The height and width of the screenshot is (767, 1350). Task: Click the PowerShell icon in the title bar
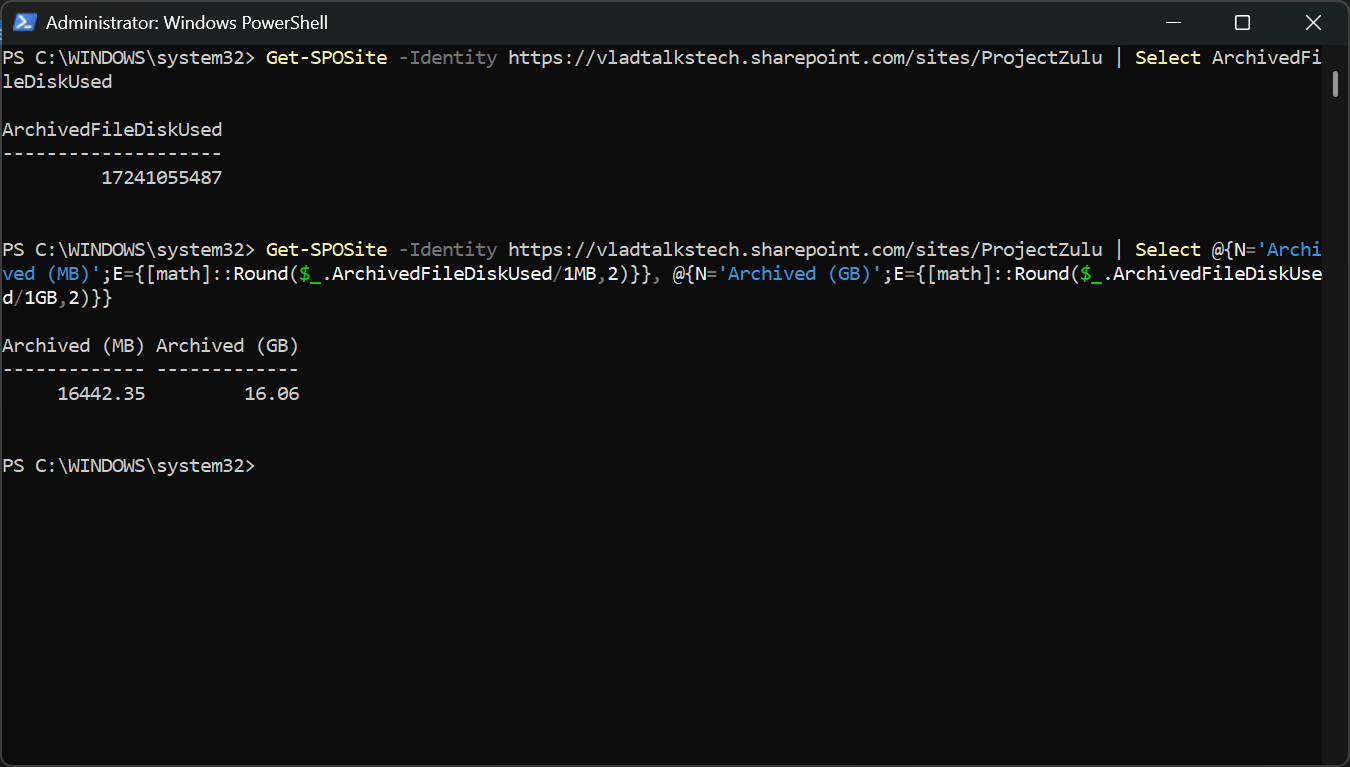(x=25, y=22)
